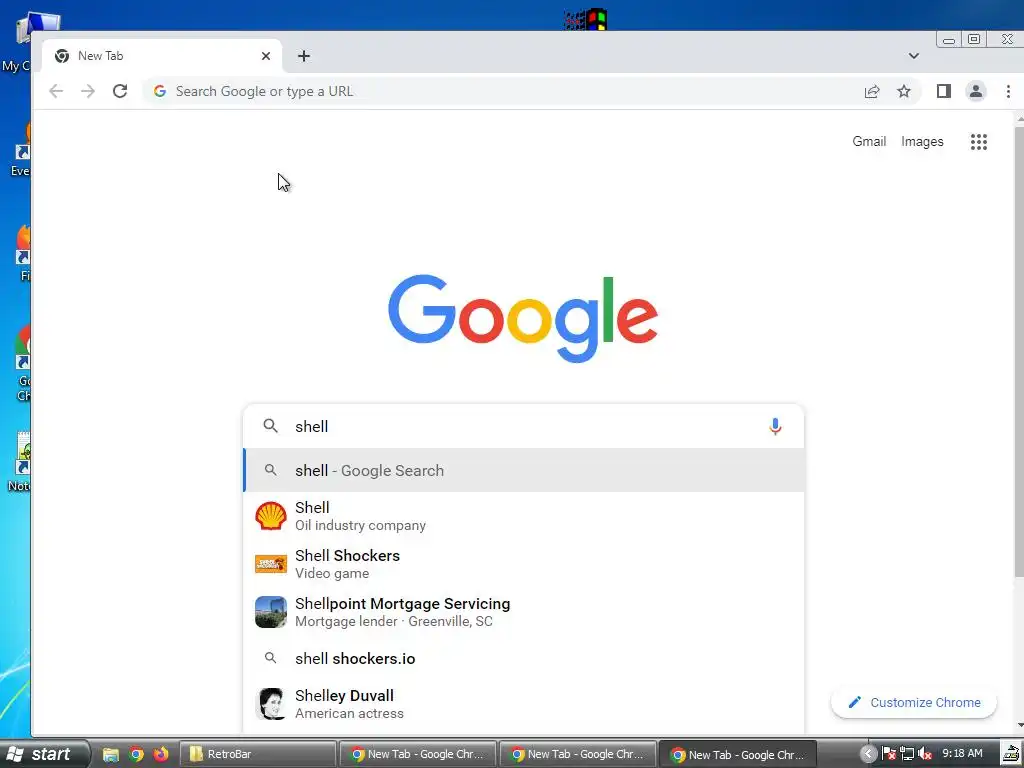Click the share page icon
This screenshot has width=1024, height=768.
872,91
